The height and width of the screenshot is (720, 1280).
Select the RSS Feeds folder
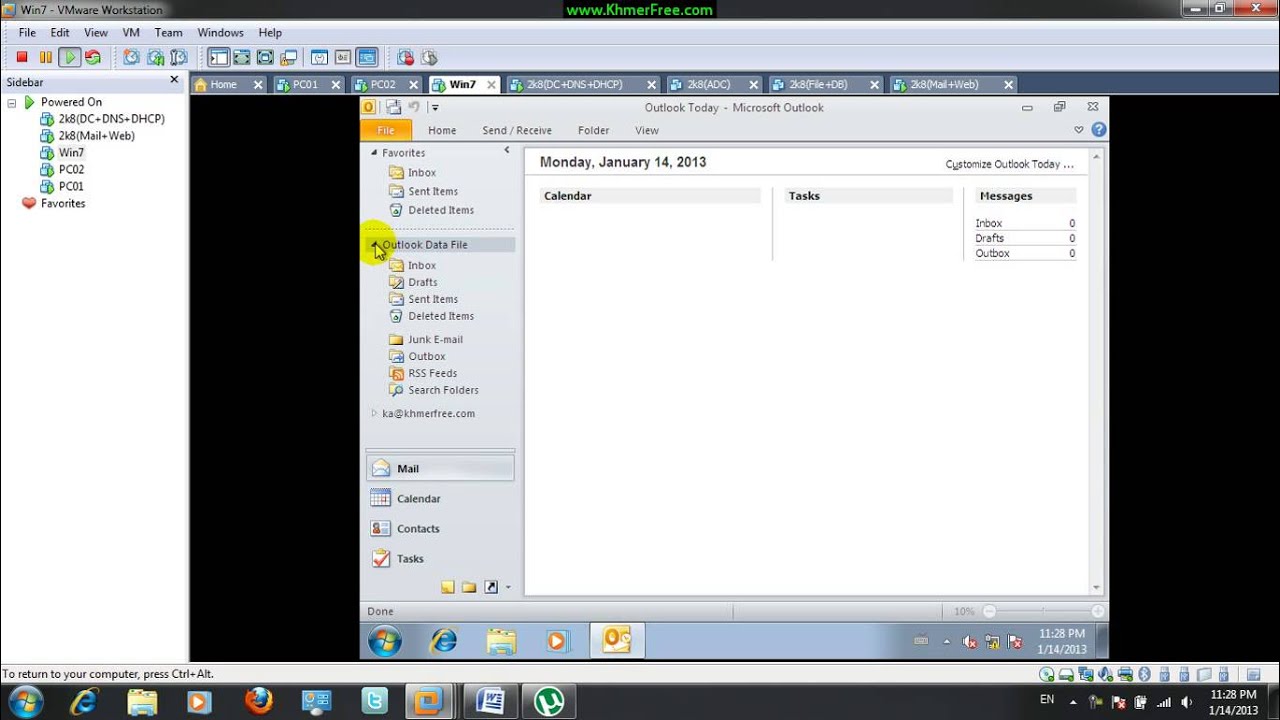[433, 373]
